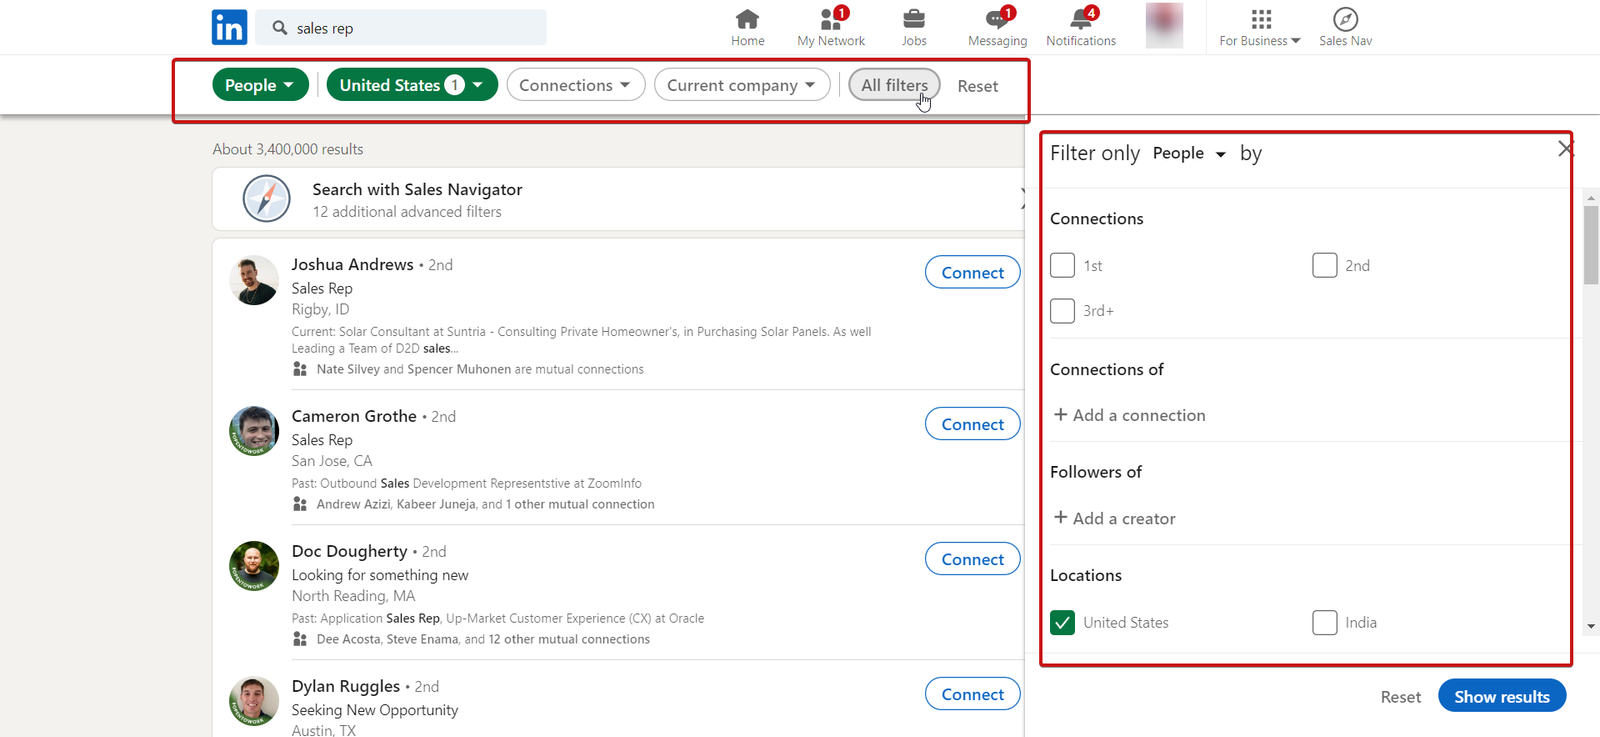The width and height of the screenshot is (1600, 737).
Task: Close the filter panel with X
Action: click(x=1565, y=149)
